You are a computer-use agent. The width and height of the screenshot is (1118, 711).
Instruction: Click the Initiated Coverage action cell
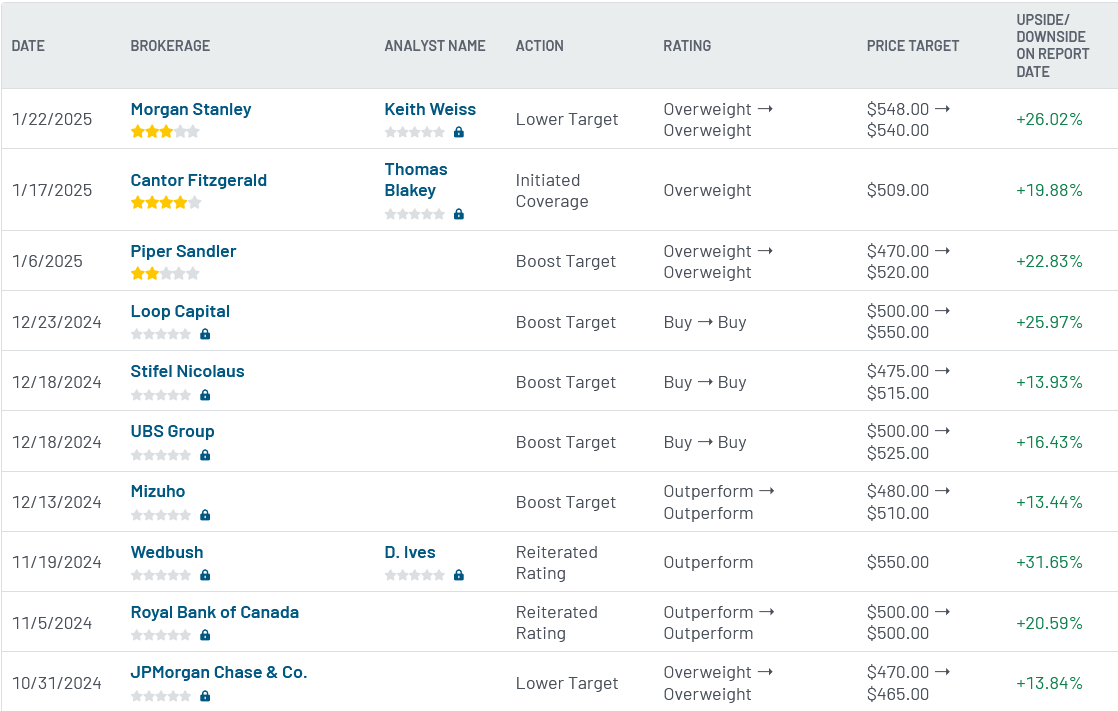552,190
